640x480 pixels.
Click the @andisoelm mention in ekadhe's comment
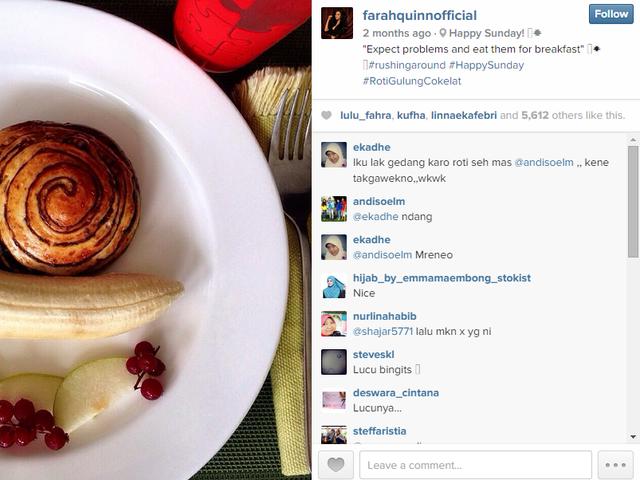(x=544, y=162)
